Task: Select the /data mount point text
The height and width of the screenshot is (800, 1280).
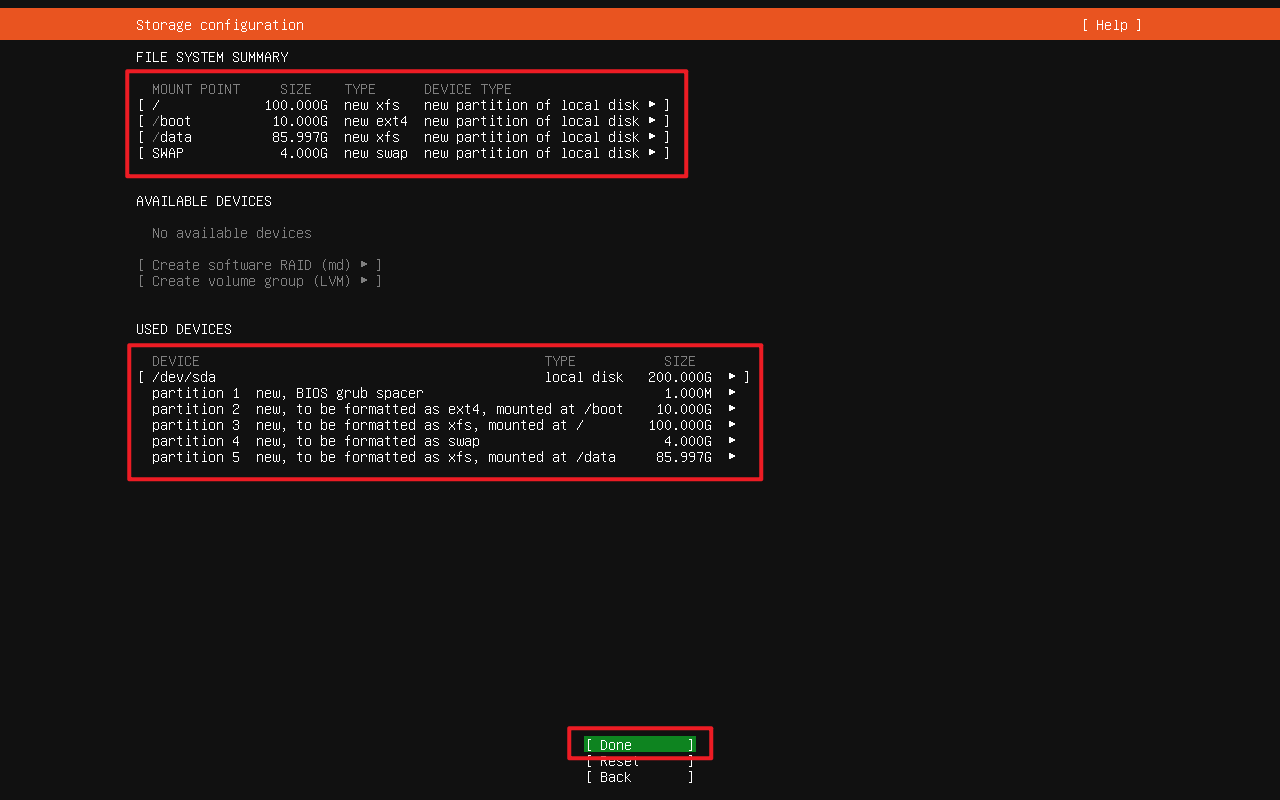Action: 172,137
